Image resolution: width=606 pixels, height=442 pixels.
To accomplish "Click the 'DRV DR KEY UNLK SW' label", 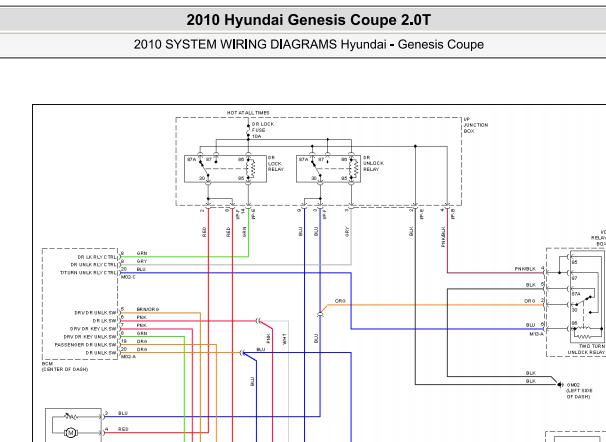I will (x=90, y=337).
